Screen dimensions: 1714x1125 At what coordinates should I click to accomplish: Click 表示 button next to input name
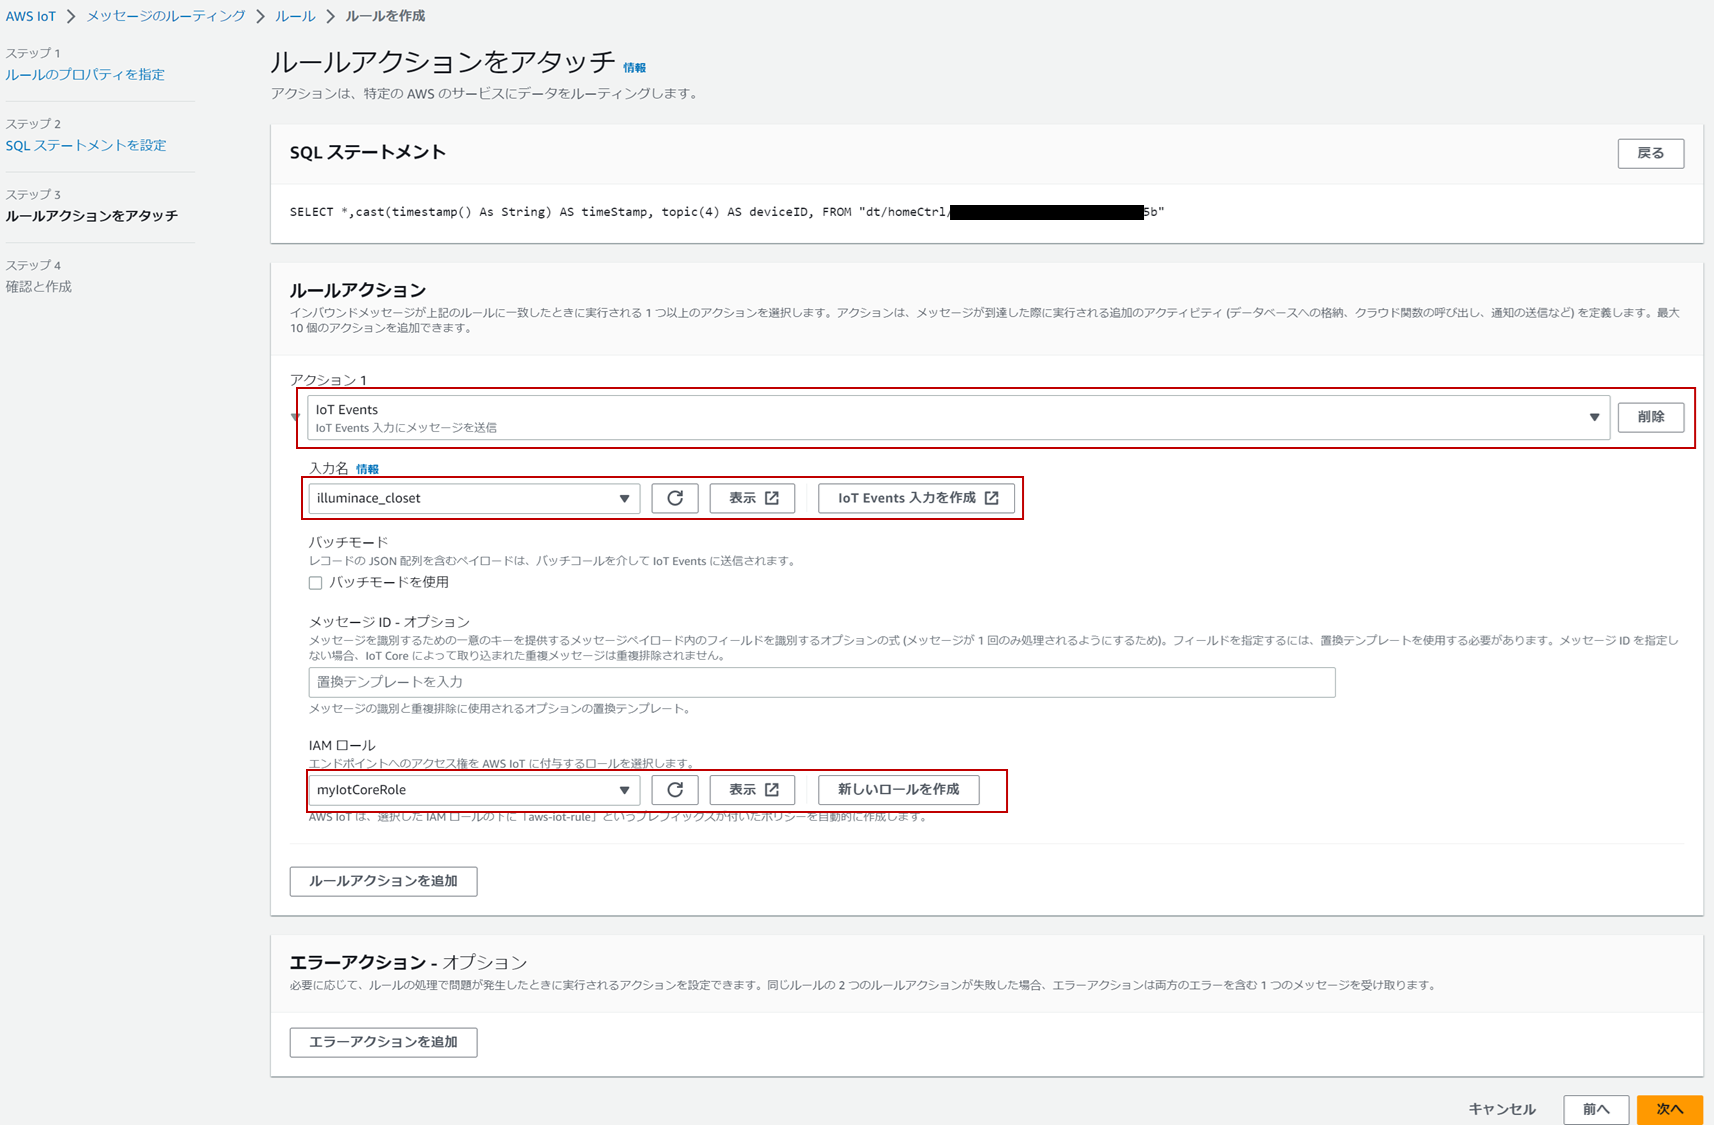[x=753, y=498]
